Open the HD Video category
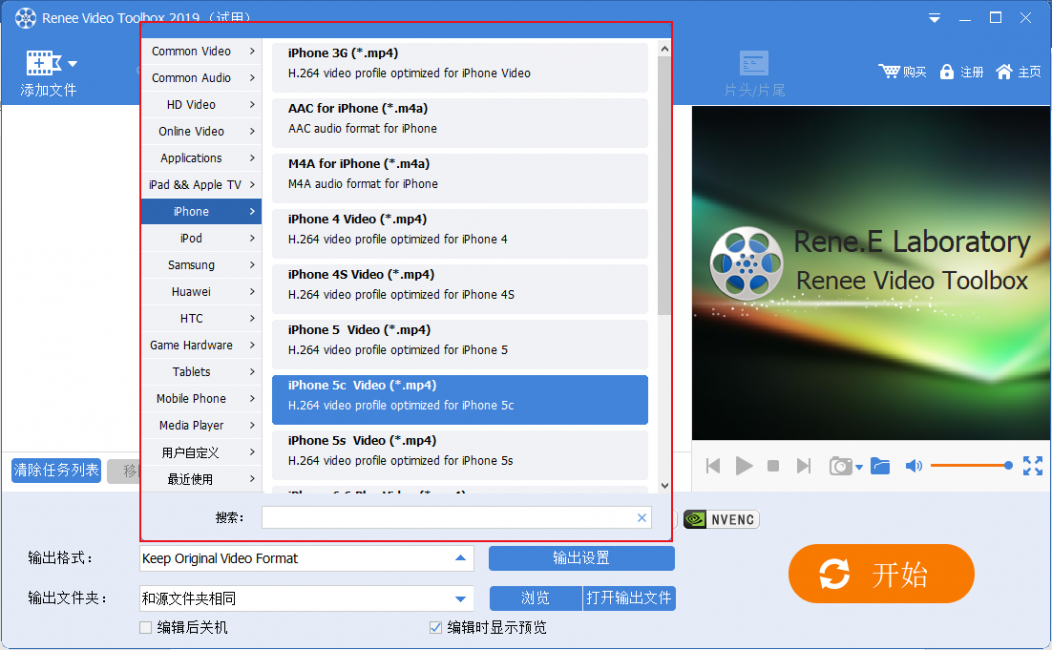 pyautogui.click(x=201, y=105)
